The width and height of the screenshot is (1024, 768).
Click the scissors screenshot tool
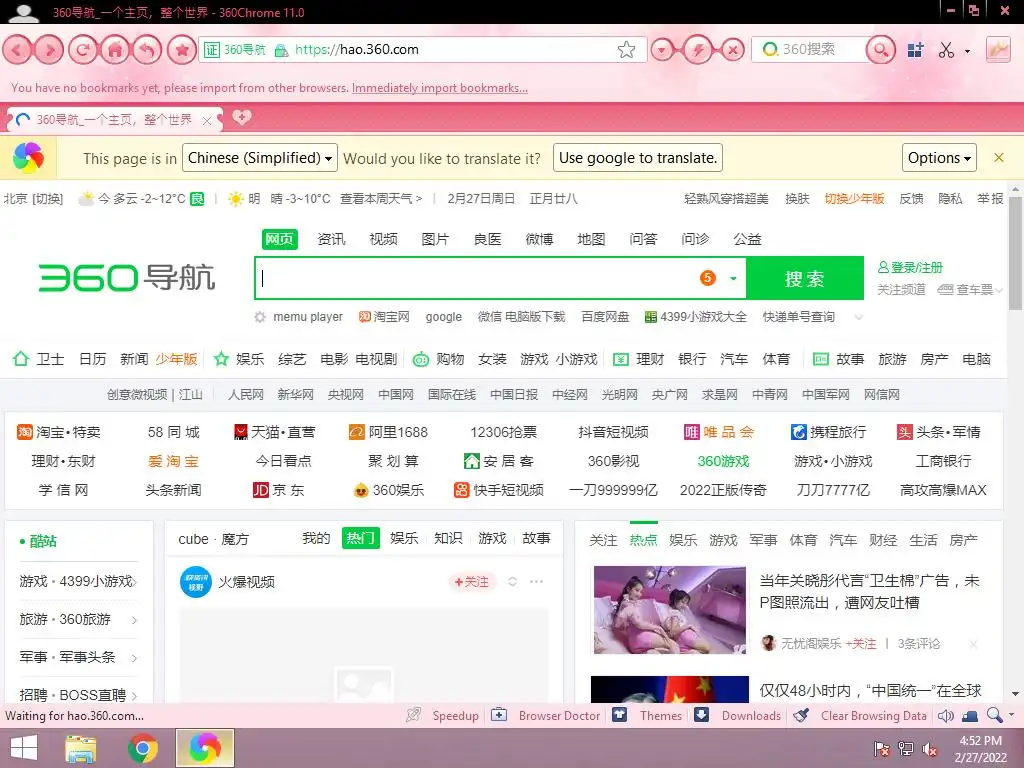click(x=946, y=50)
